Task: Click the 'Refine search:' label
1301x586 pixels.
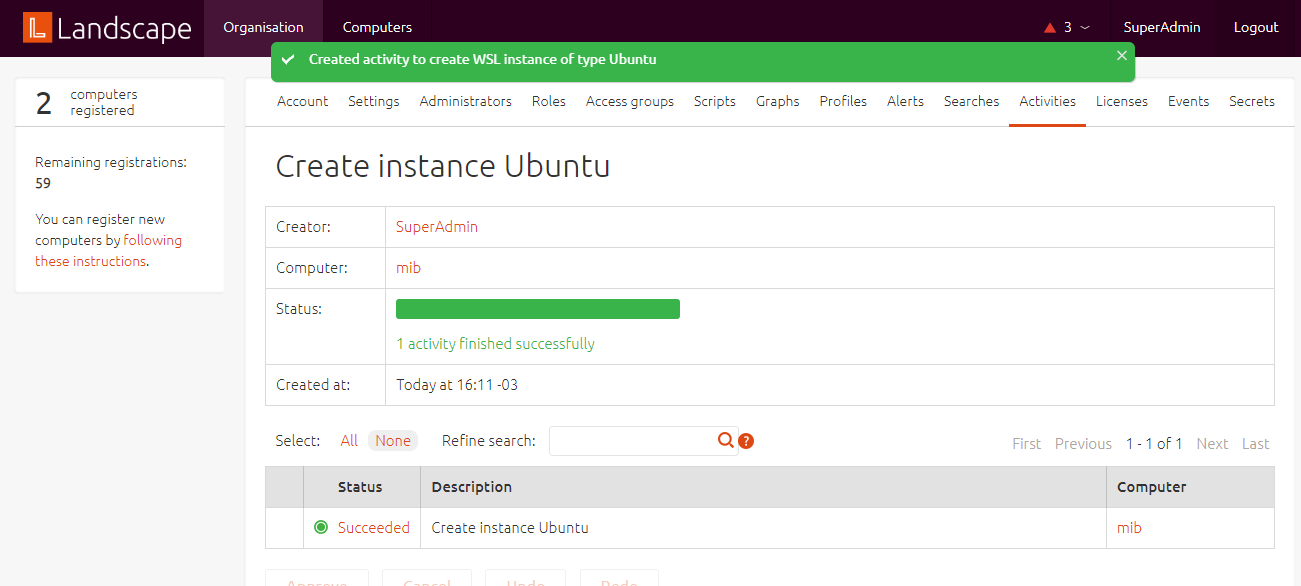Action: 489,441
